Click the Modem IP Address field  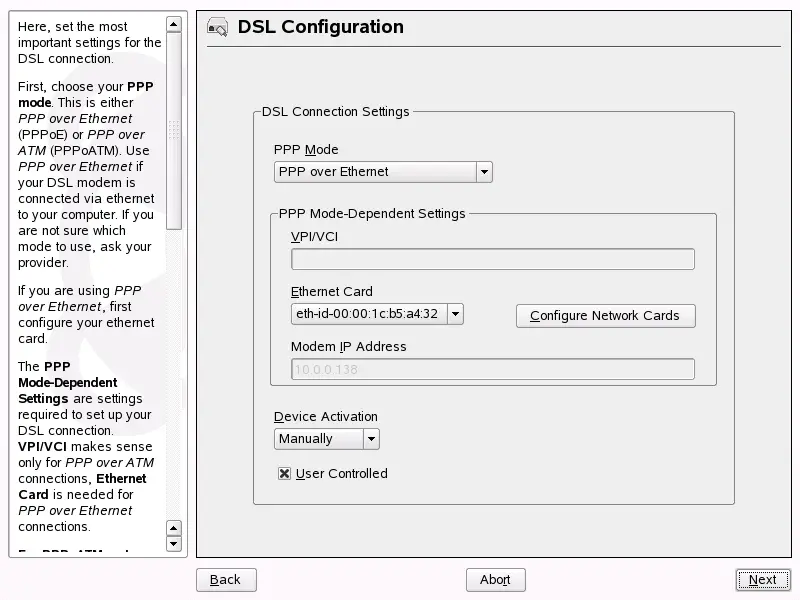[492, 369]
